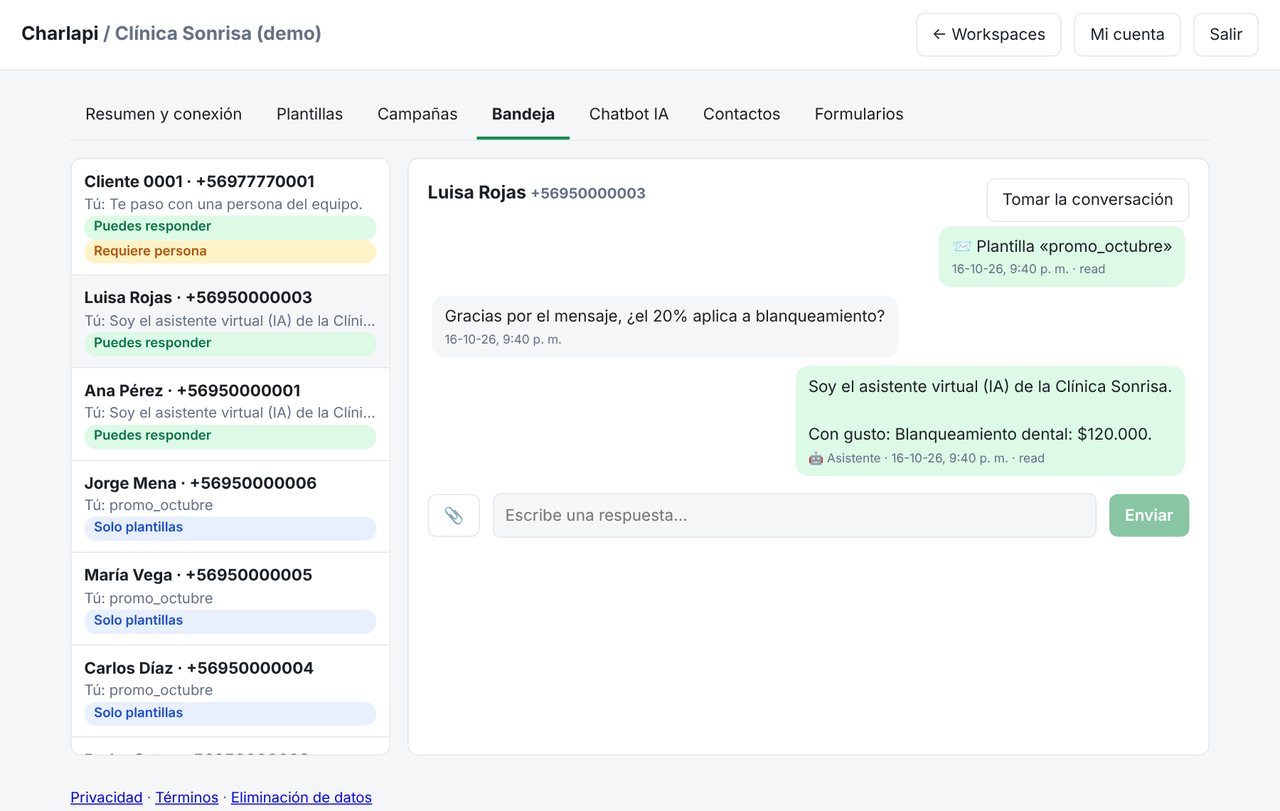Click Clínica Sonrisa (demo) workspace name
This screenshot has height=811, width=1280.
click(218, 33)
